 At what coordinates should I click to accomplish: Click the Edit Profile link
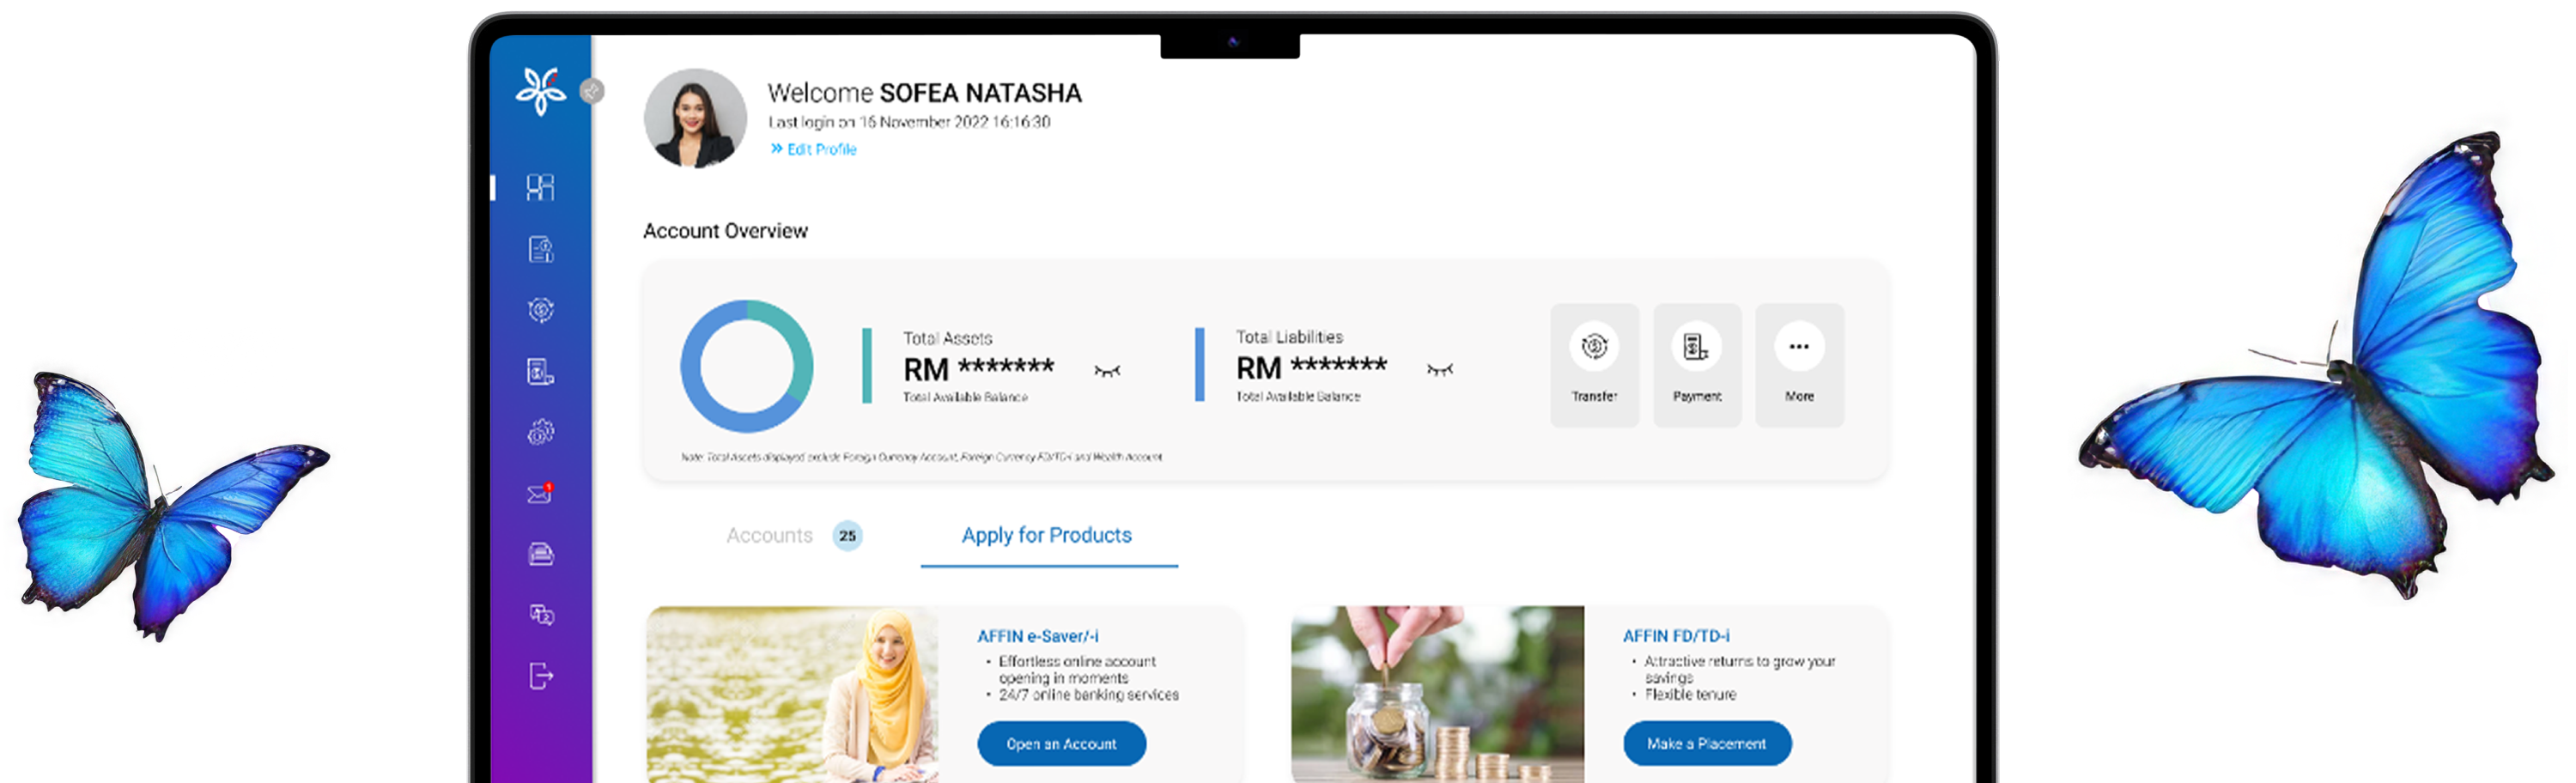click(x=813, y=149)
